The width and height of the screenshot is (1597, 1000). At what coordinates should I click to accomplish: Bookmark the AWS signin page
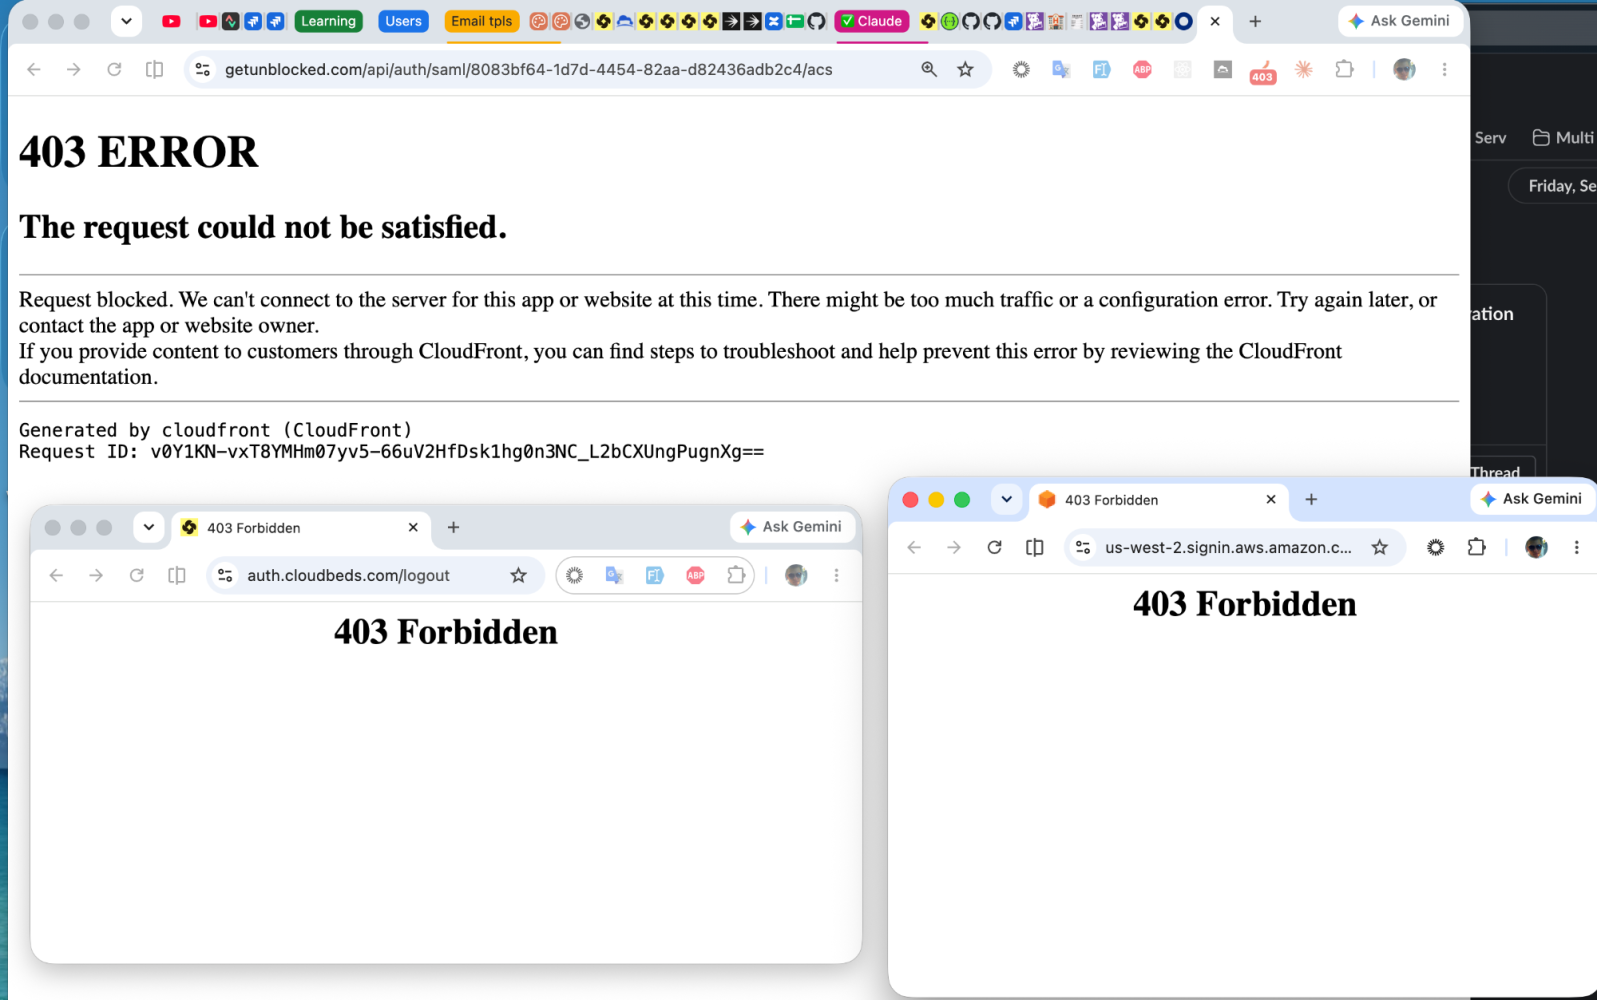(1380, 547)
